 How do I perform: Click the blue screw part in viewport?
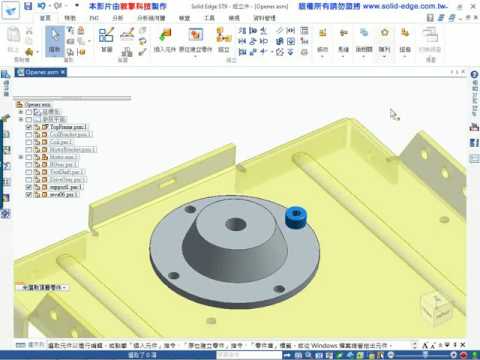(296, 218)
